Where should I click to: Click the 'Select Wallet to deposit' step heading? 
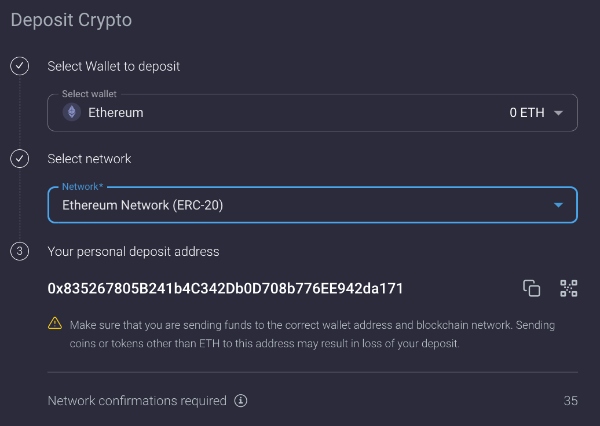pyautogui.click(x=114, y=66)
